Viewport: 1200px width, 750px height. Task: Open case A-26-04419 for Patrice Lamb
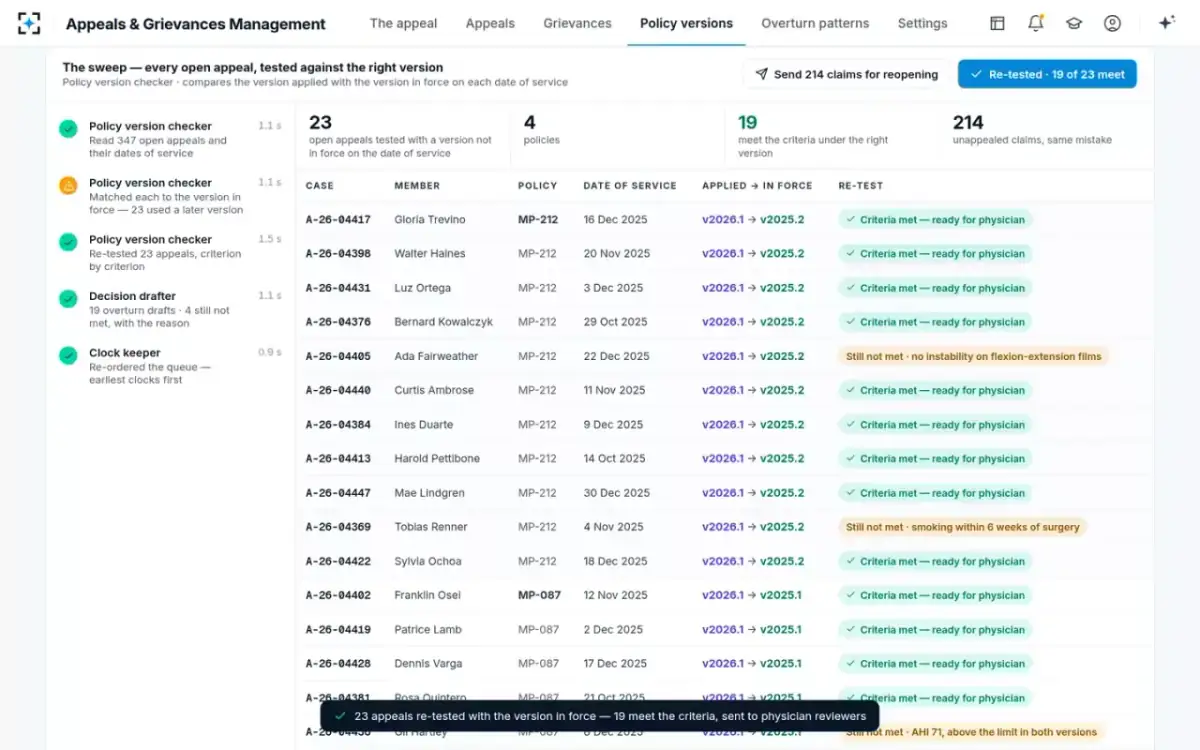pos(338,630)
